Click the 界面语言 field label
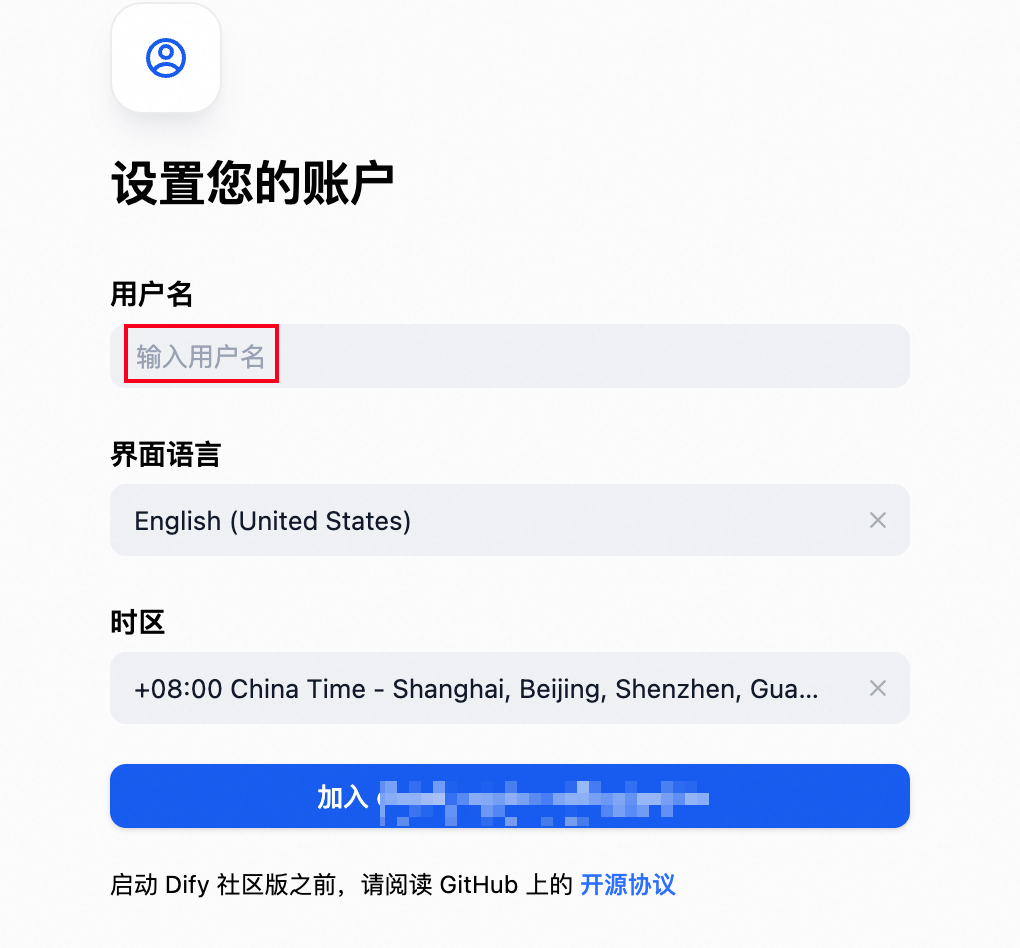 [x=166, y=454]
